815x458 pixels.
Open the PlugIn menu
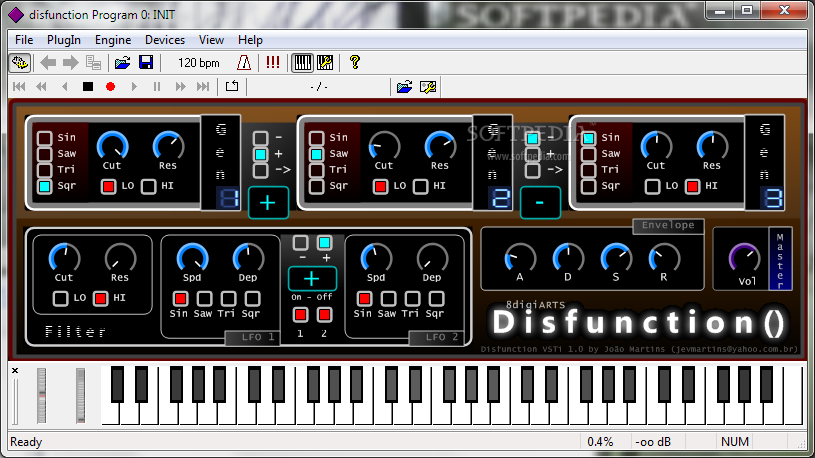64,40
